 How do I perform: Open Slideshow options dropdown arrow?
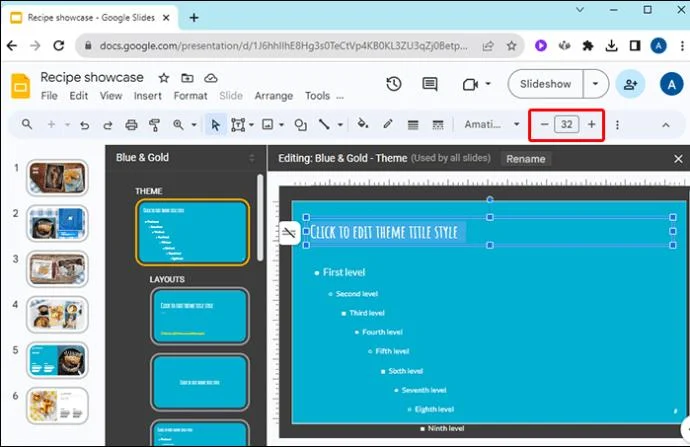[595, 84]
